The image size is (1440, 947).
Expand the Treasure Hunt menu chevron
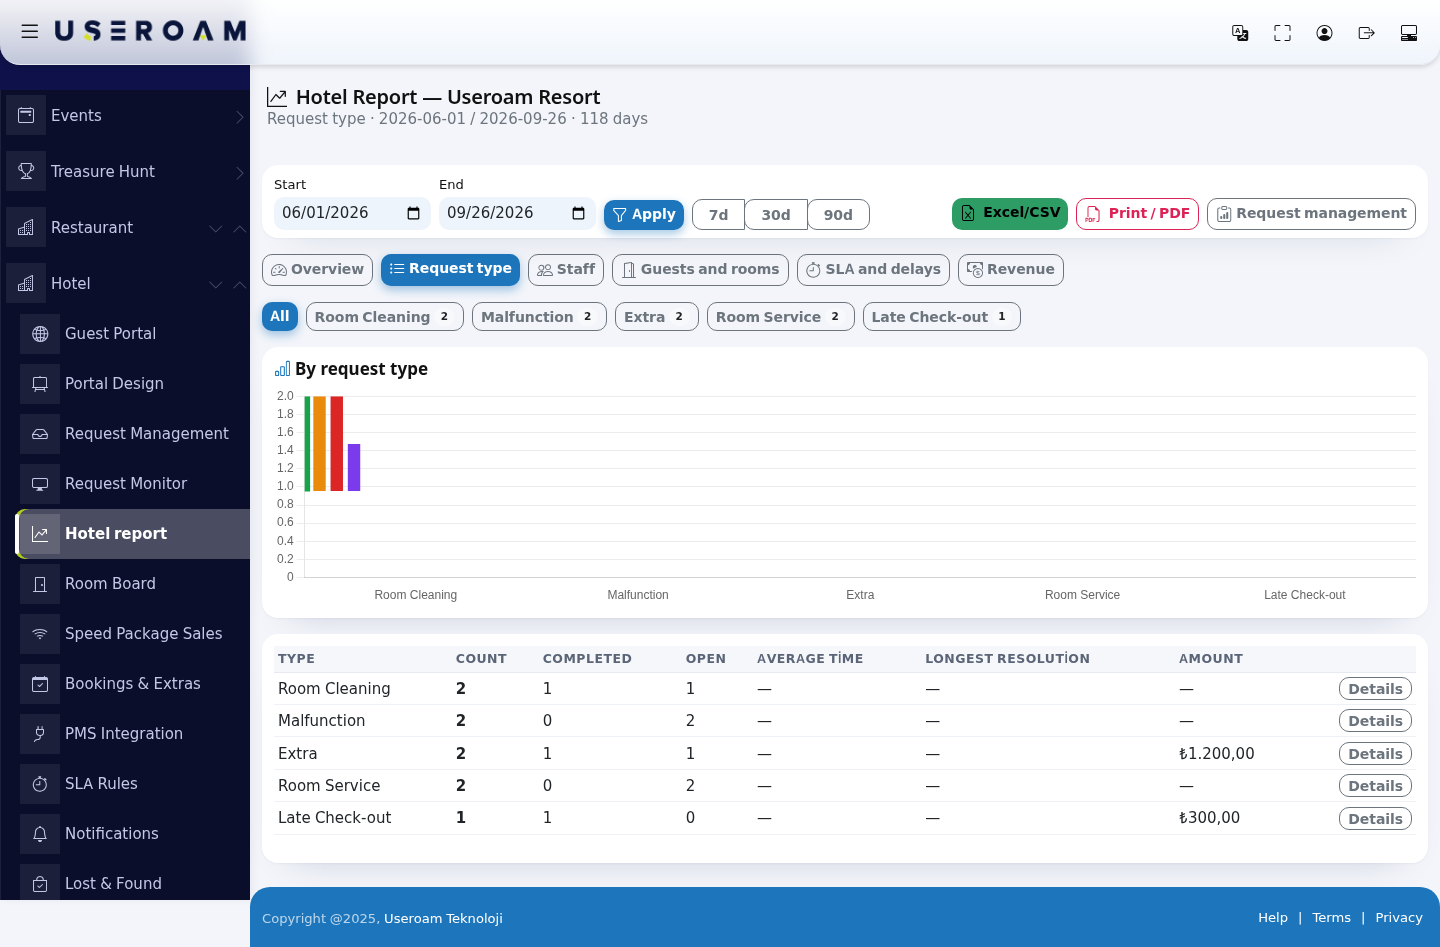coord(239,172)
